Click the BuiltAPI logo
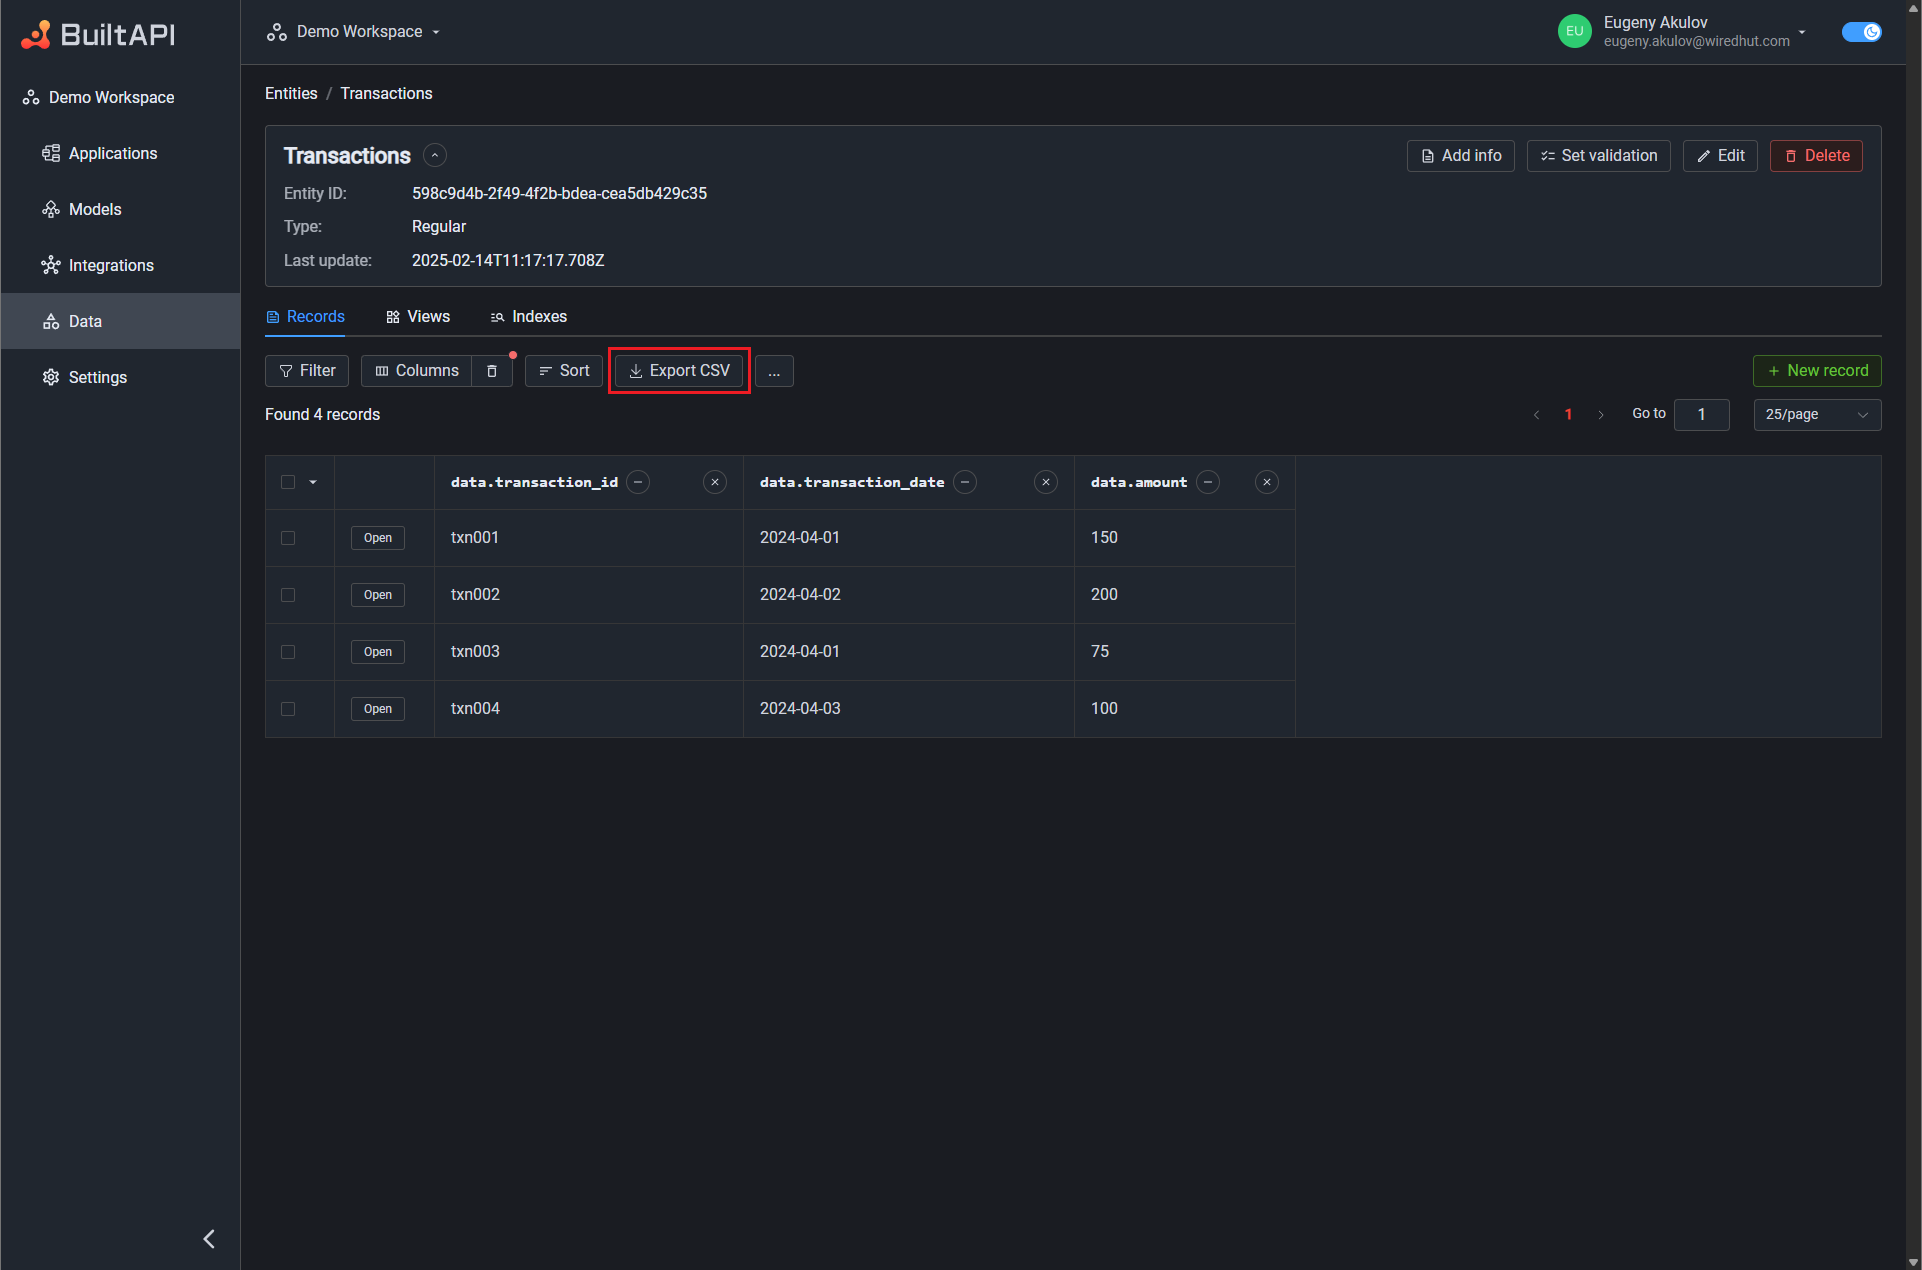1922x1270 pixels. pyautogui.click(x=97, y=34)
